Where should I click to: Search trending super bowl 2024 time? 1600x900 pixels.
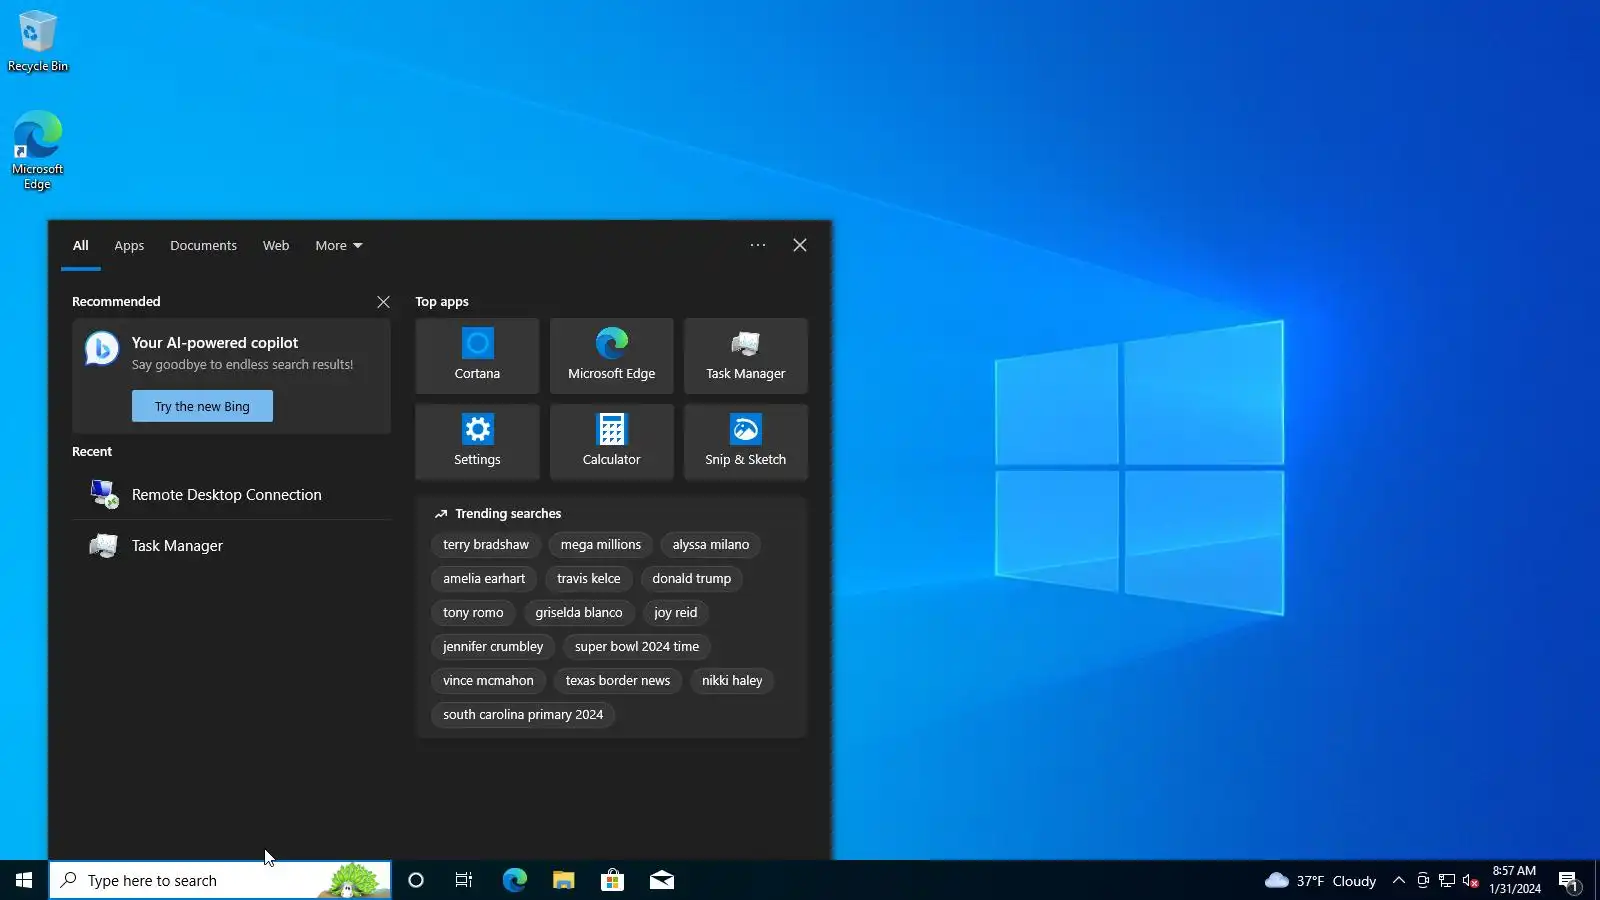[637, 647]
